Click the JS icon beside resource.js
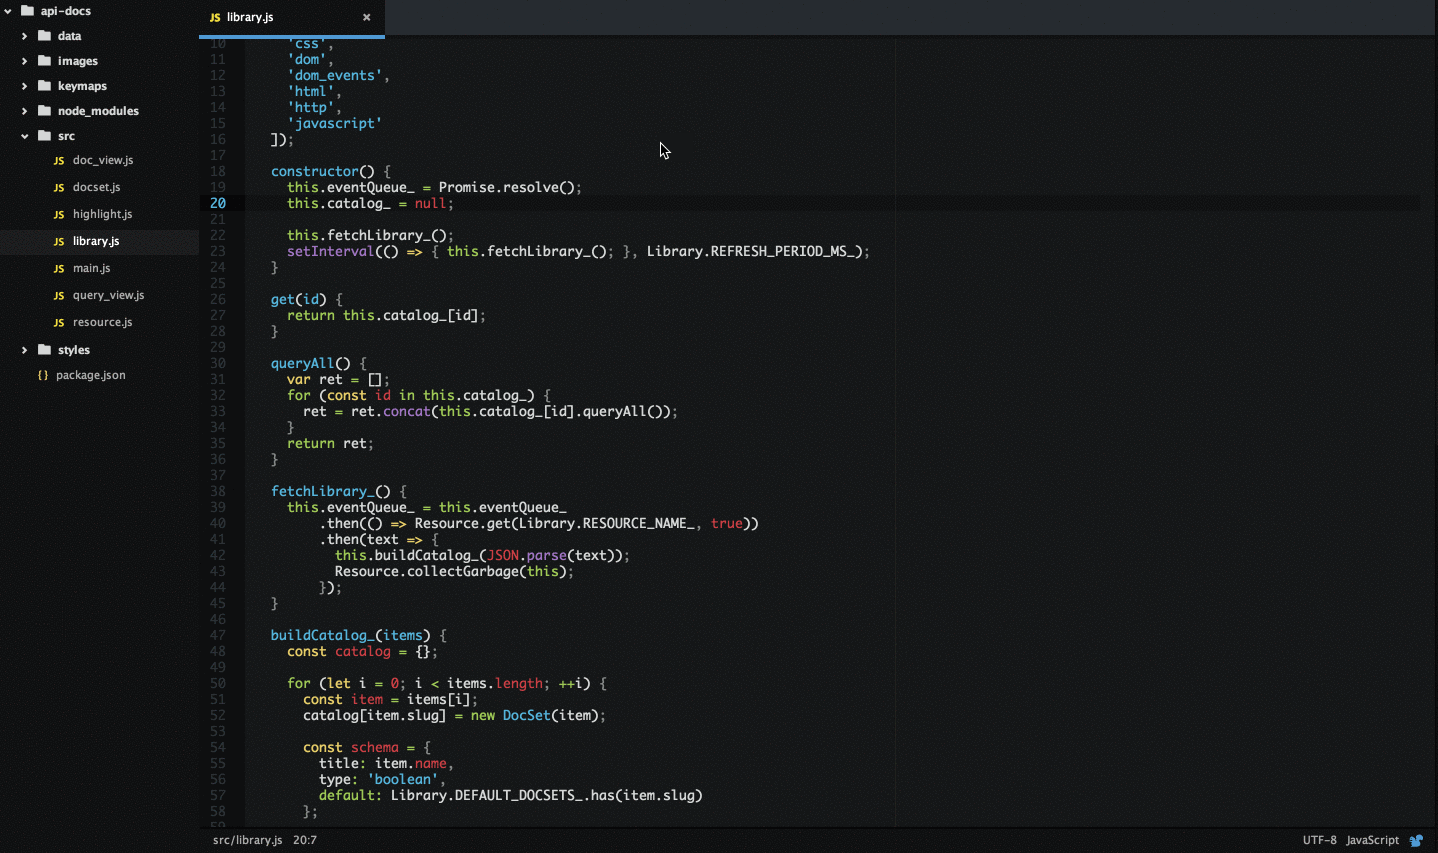 (x=59, y=323)
